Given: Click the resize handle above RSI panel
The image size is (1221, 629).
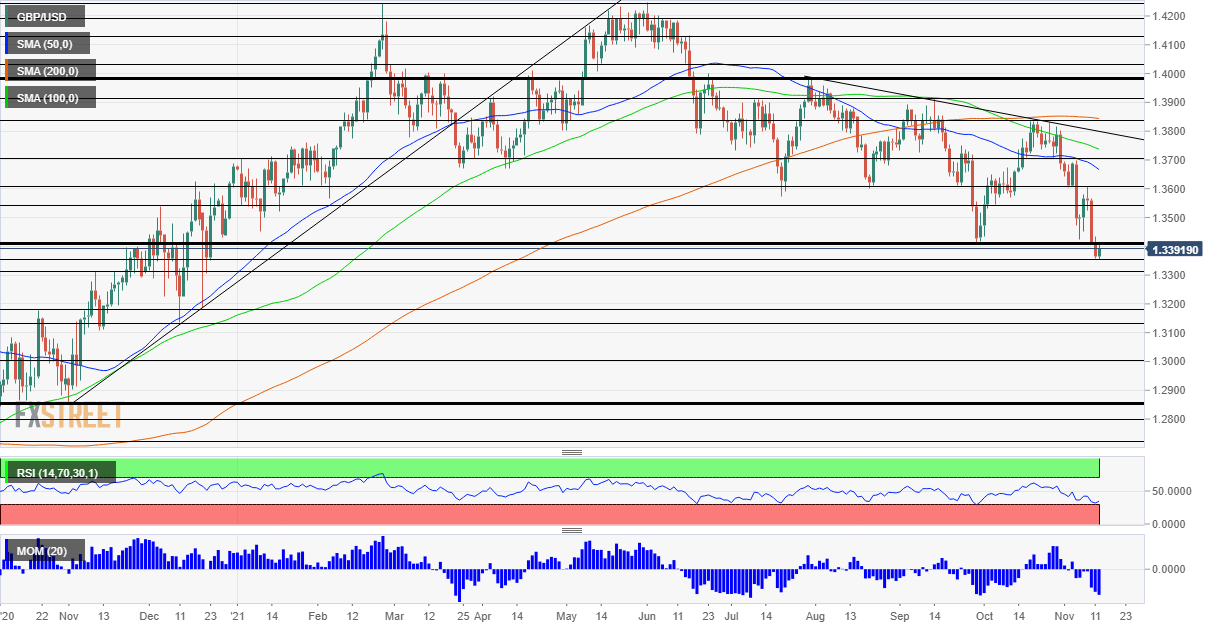Looking at the screenshot, I should point(572,452).
